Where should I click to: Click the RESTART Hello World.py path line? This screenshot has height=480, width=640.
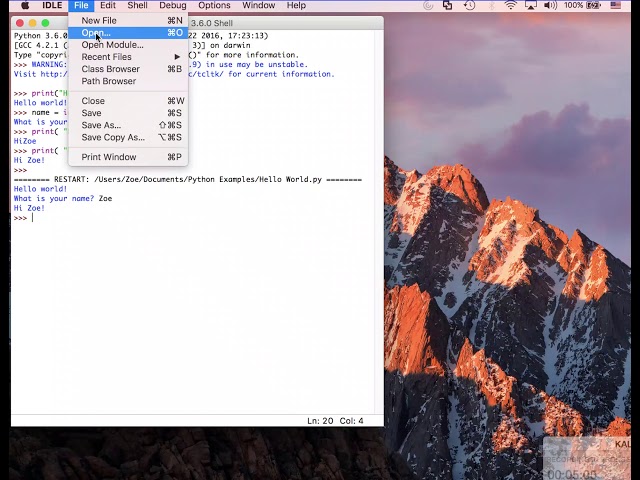point(188,180)
